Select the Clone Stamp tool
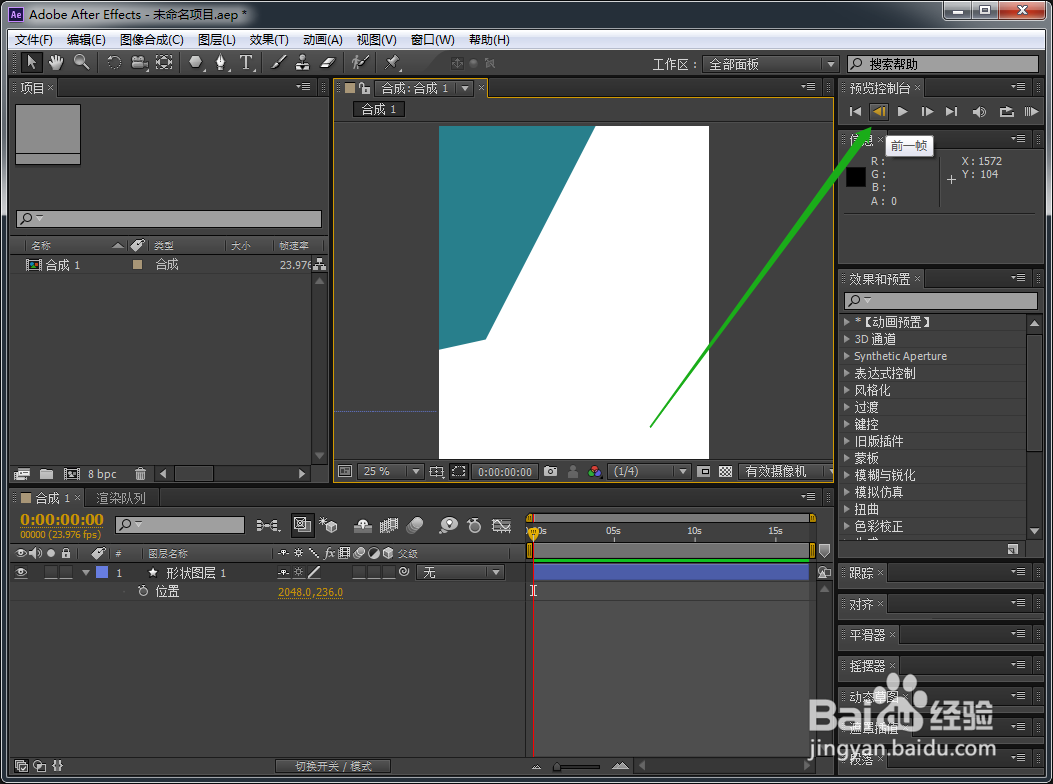Viewport: 1053px width, 784px height. (x=302, y=62)
